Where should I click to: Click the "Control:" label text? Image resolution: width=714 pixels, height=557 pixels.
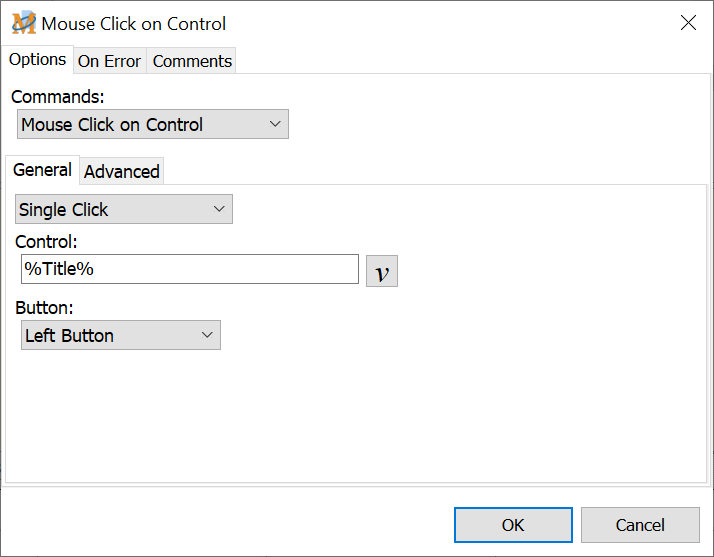coord(46,241)
